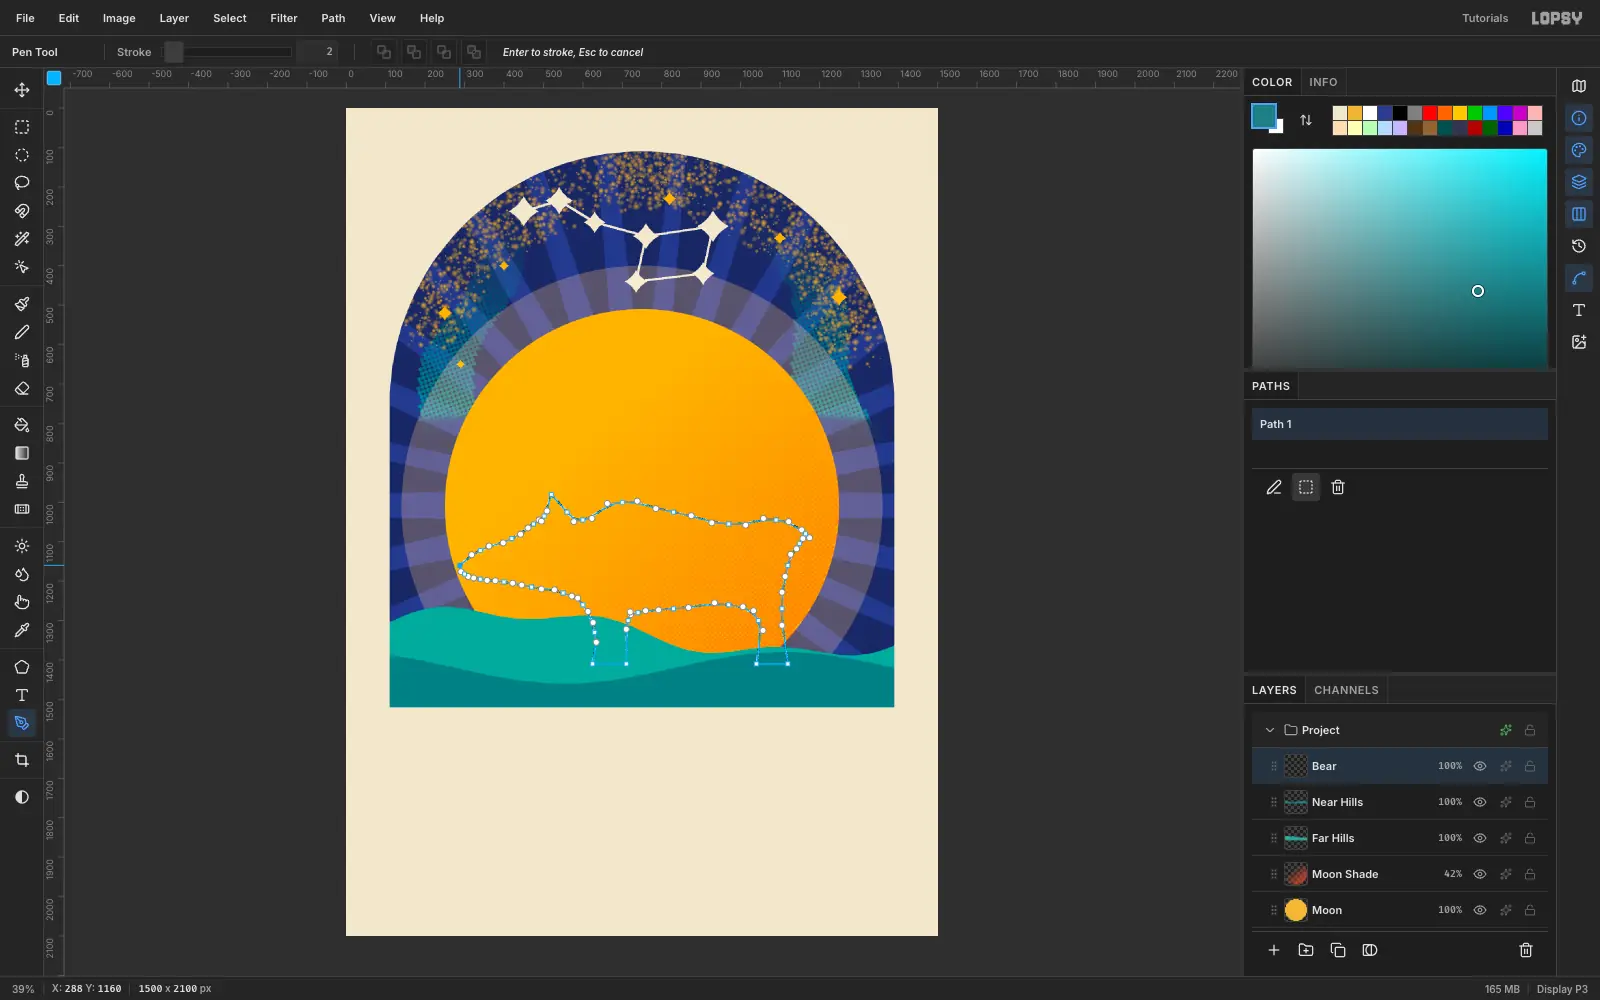Select the Move tool
Image resolution: width=1600 pixels, height=1000 pixels.
click(x=22, y=90)
